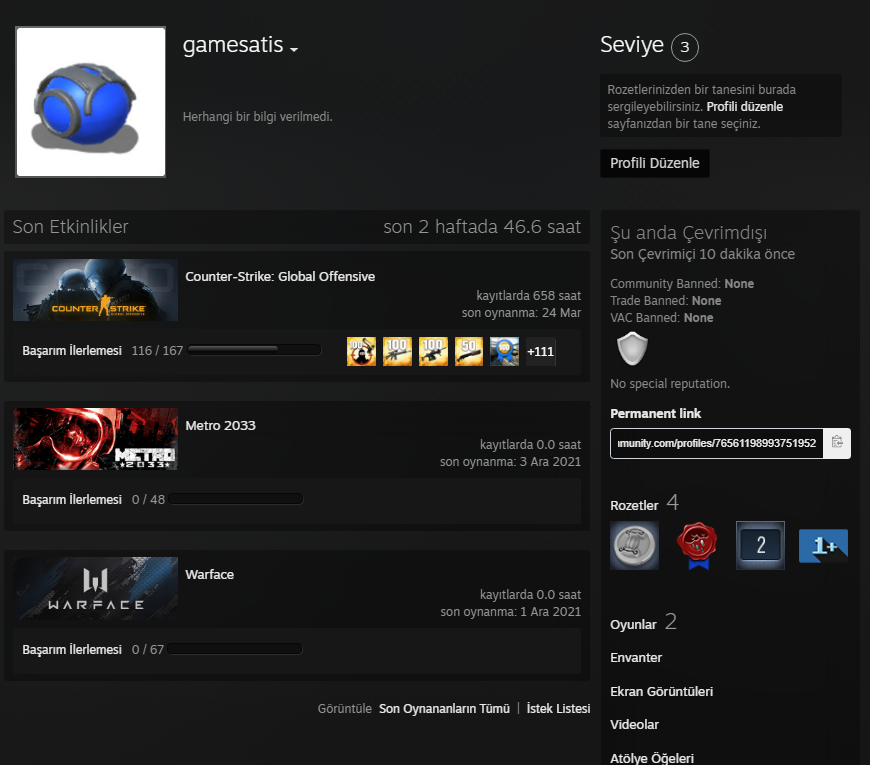The width and height of the screenshot is (870, 765).
Task: Click the '0 / 48' achievement count
Action: [148, 499]
